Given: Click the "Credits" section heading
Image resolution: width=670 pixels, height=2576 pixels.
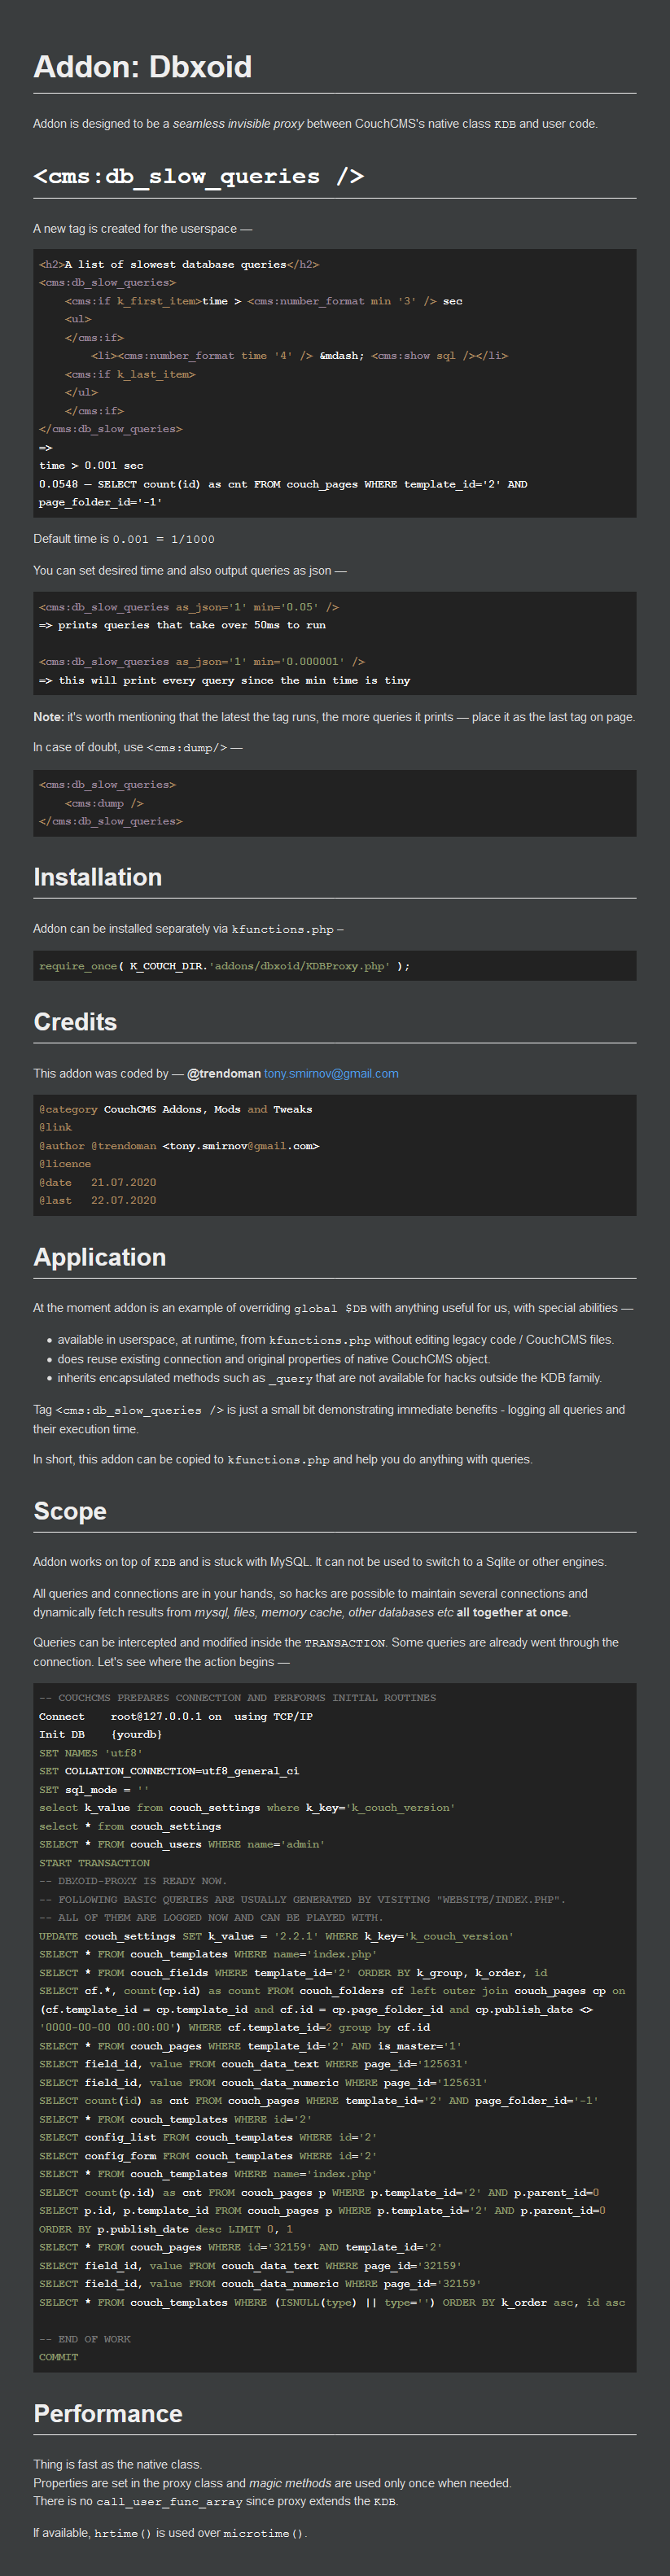Looking at the screenshot, I should (75, 1022).
